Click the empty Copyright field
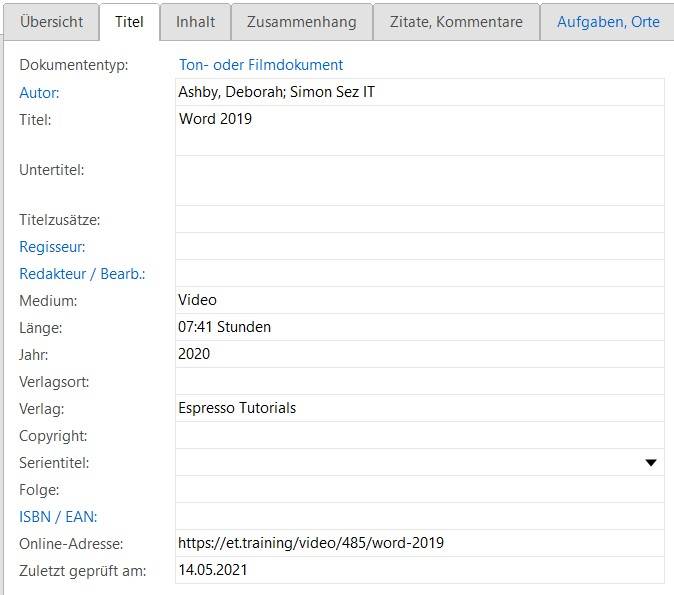Viewport: 674px width, 595px height. (x=420, y=435)
